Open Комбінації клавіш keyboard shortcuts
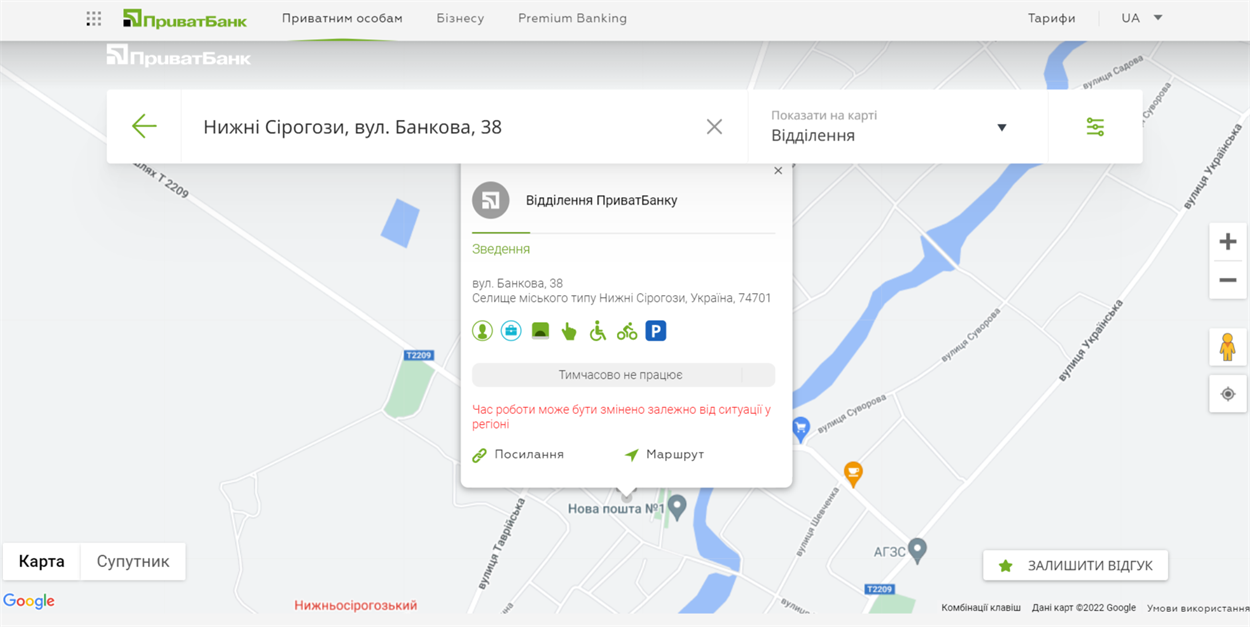This screenshot has width=1250, height=627. tap(981, 607)
